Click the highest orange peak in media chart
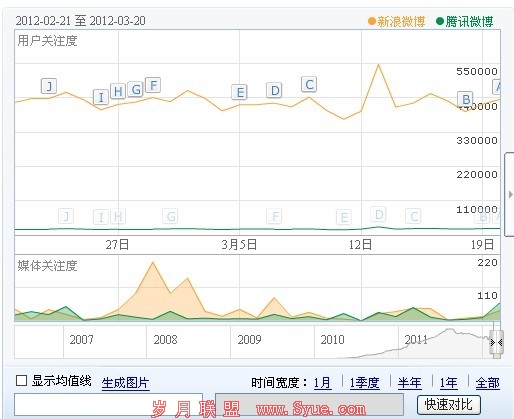 153,263
